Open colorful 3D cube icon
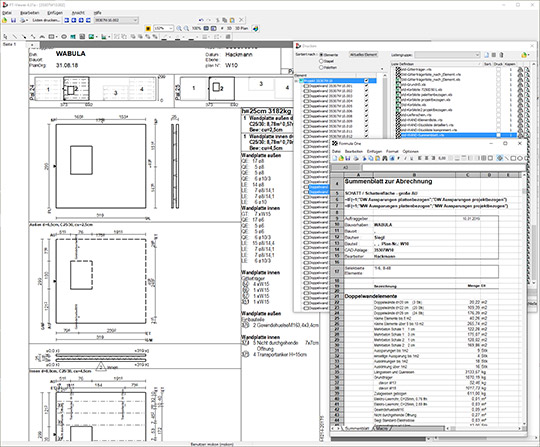The width and height of the screenshot is (540, 447). 256,29
